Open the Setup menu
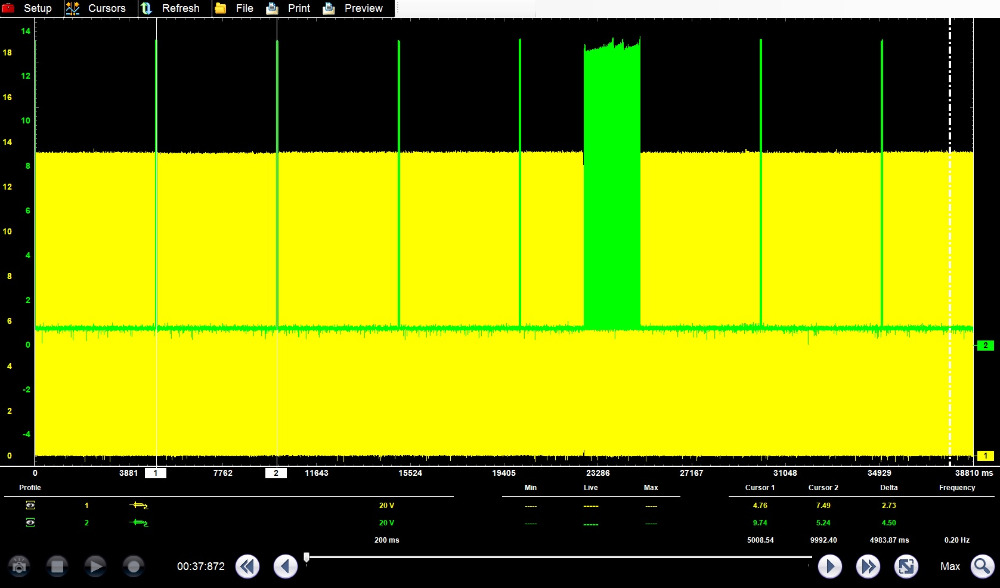The height and width of the screenshot is (588, 1000). pos(38,8)
